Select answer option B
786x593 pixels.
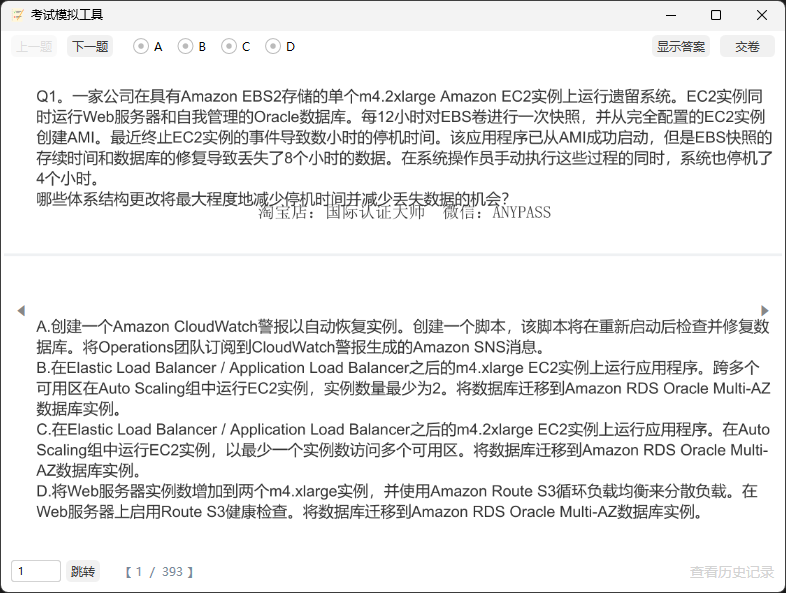pos(192,47)
